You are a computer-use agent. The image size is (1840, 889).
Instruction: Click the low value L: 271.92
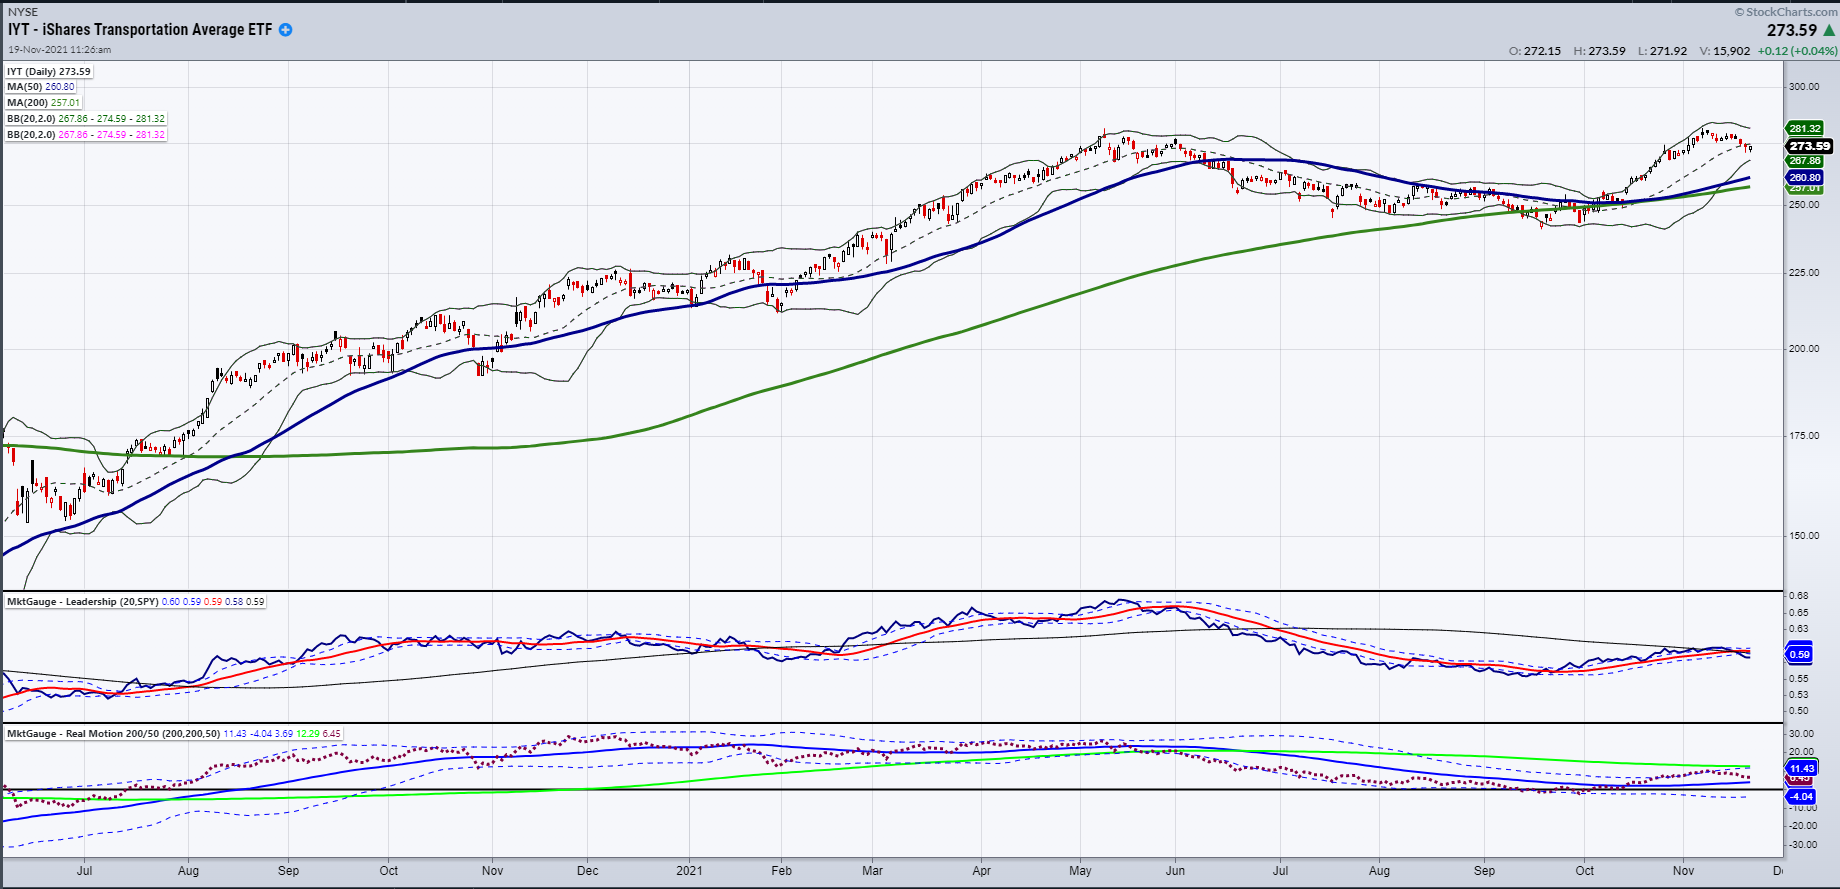click(1662, 51)
